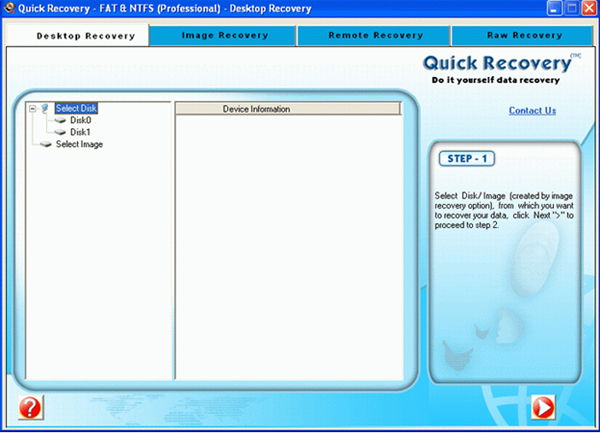Click the Disk1 drive icon
Screen dimensions: 600x433
pos(59,132)
